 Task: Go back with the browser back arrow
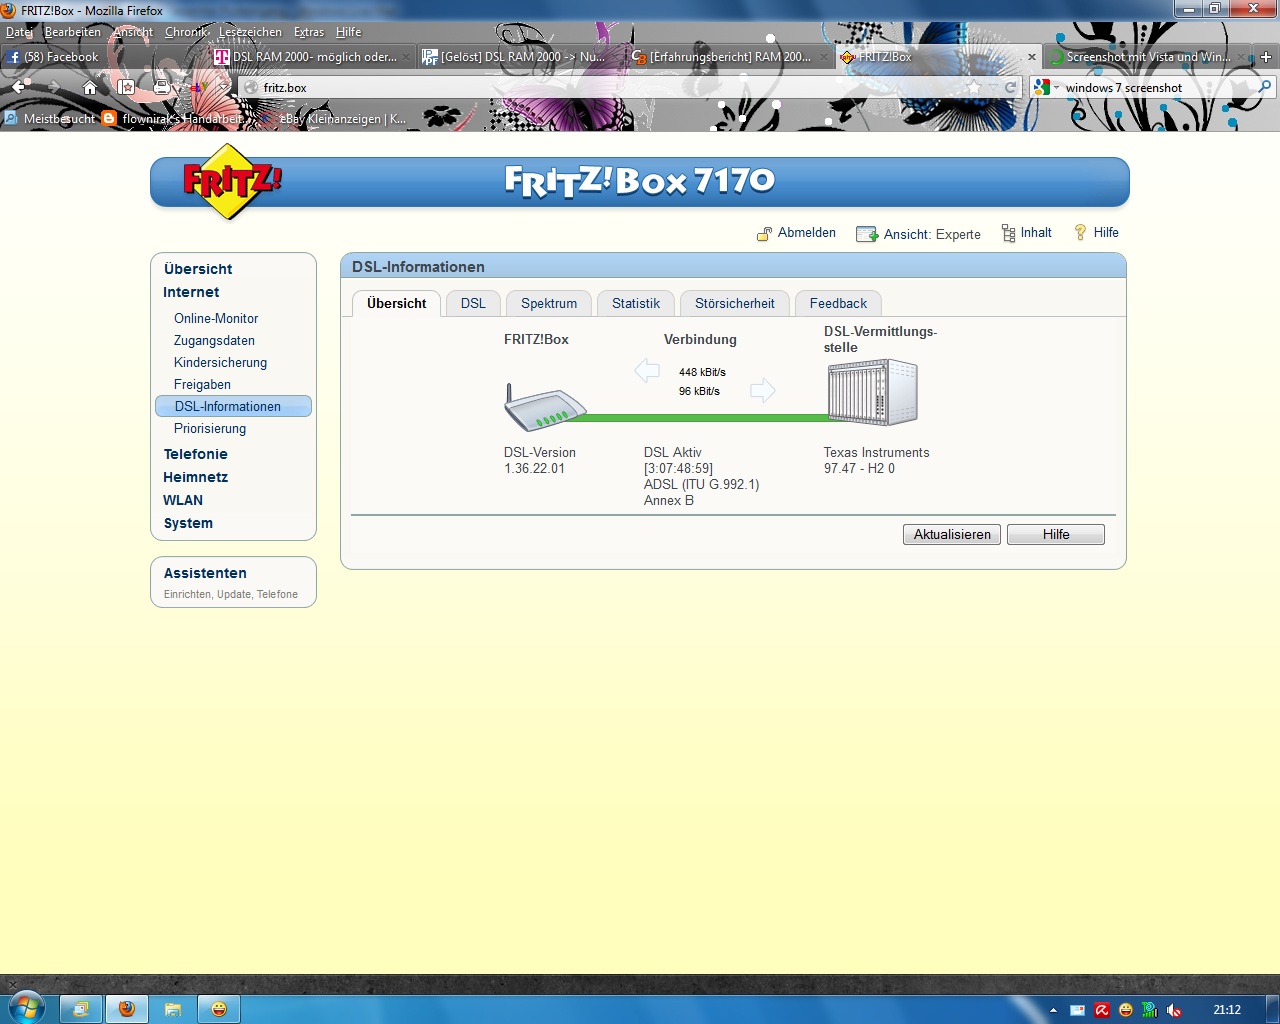click(19, 87)
